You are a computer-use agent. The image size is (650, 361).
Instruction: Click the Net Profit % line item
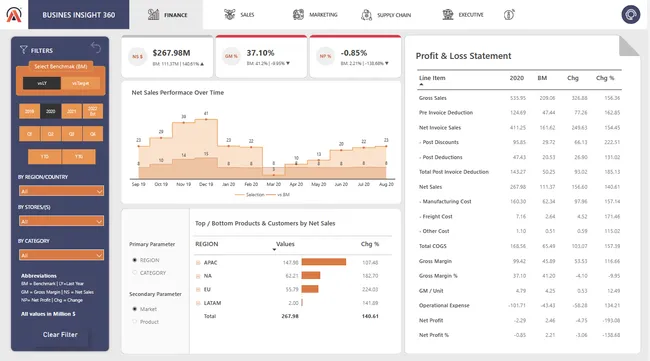pos(434,335)
